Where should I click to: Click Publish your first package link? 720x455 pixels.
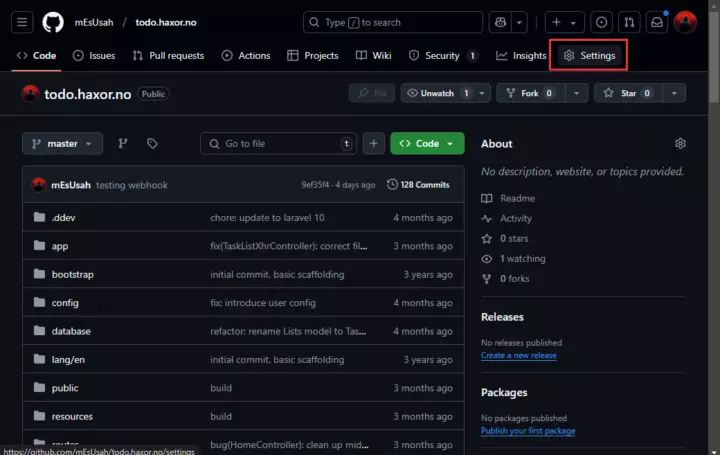click(528, 431)
